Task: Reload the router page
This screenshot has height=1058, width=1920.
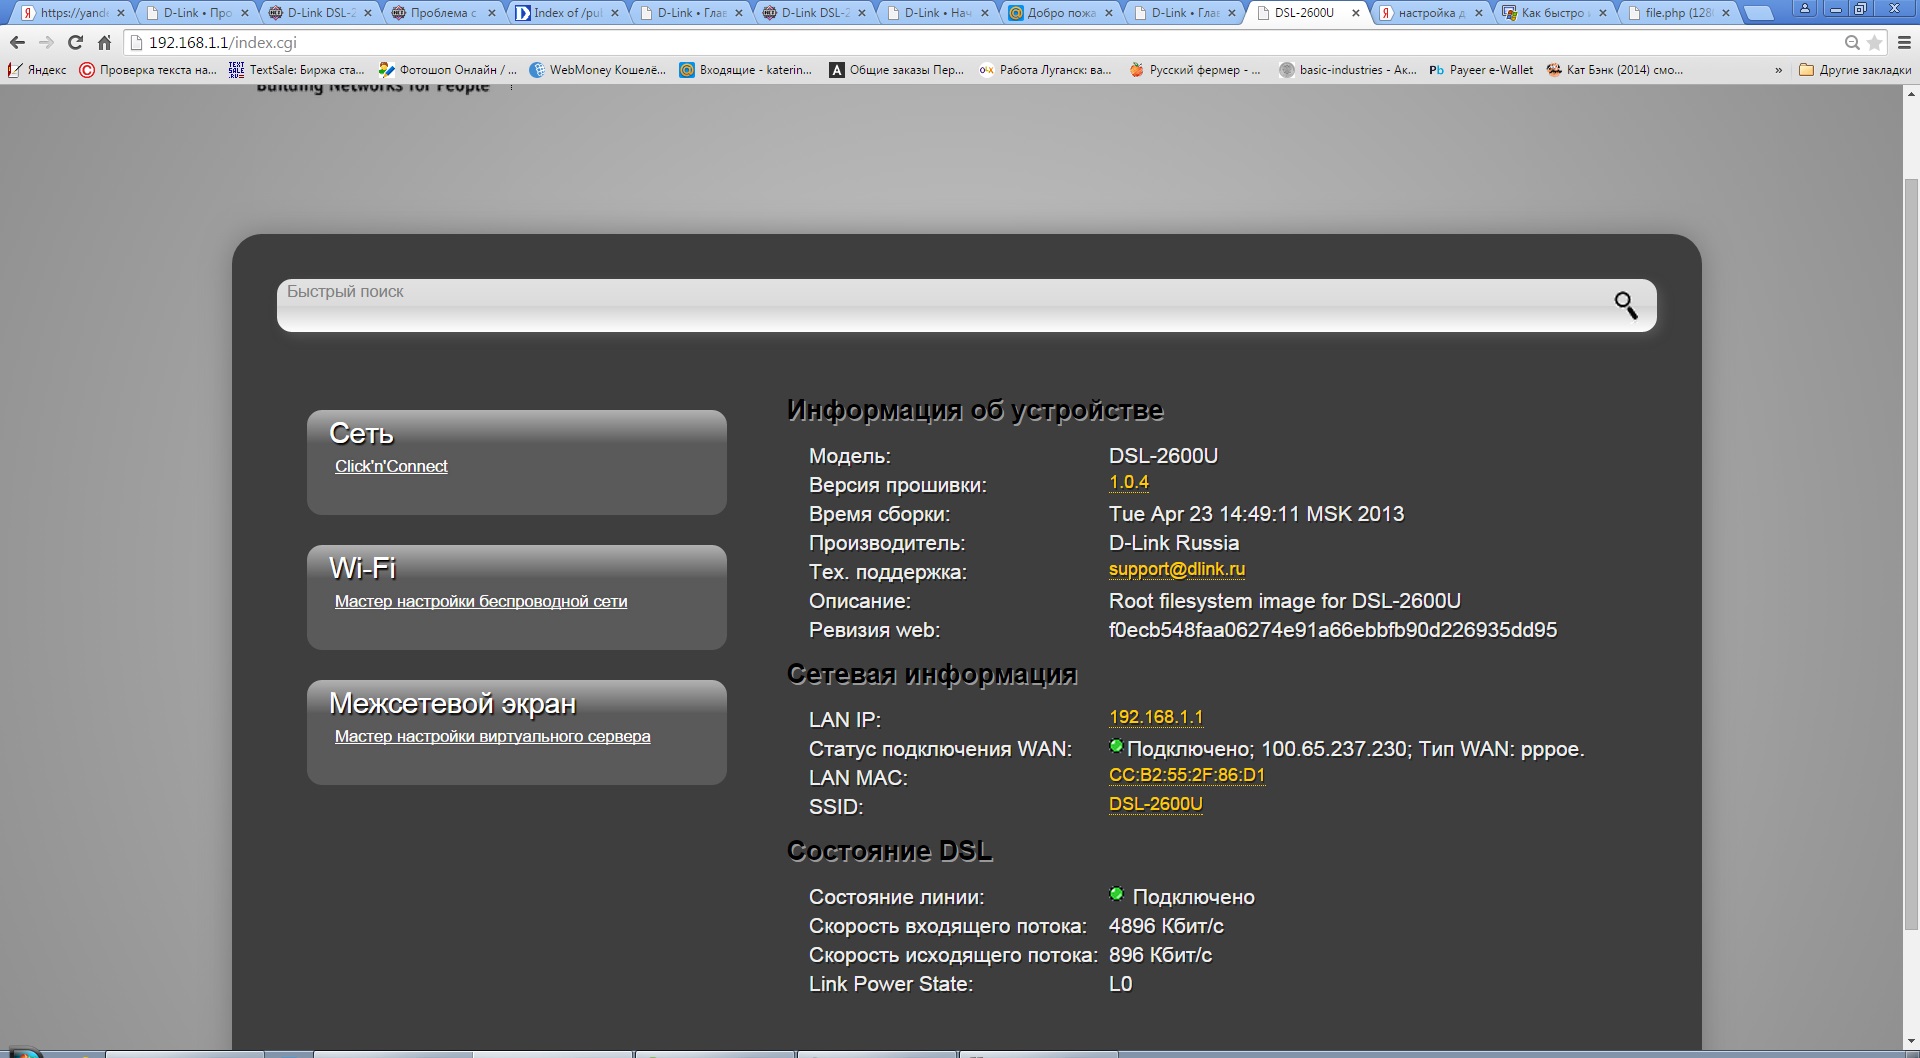Action: 75,43
